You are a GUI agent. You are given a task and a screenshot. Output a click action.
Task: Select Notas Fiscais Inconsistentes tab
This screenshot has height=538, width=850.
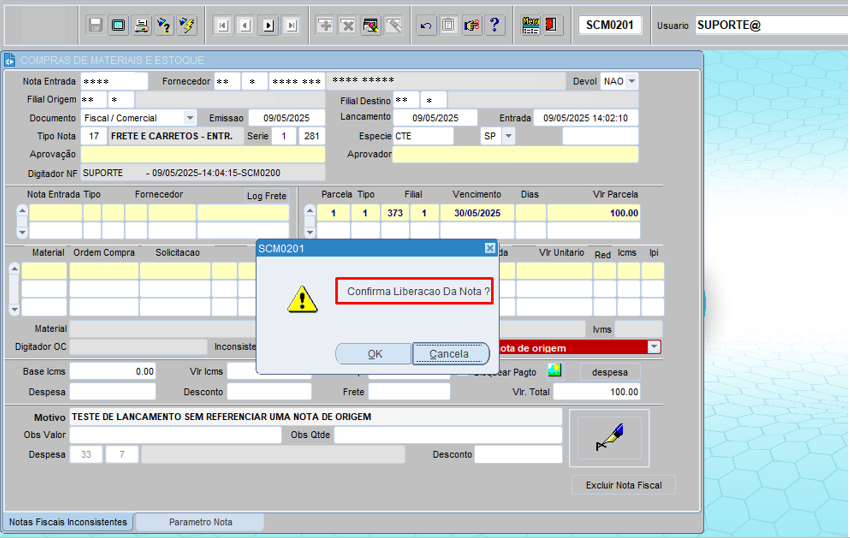click(x=68, y=522)
